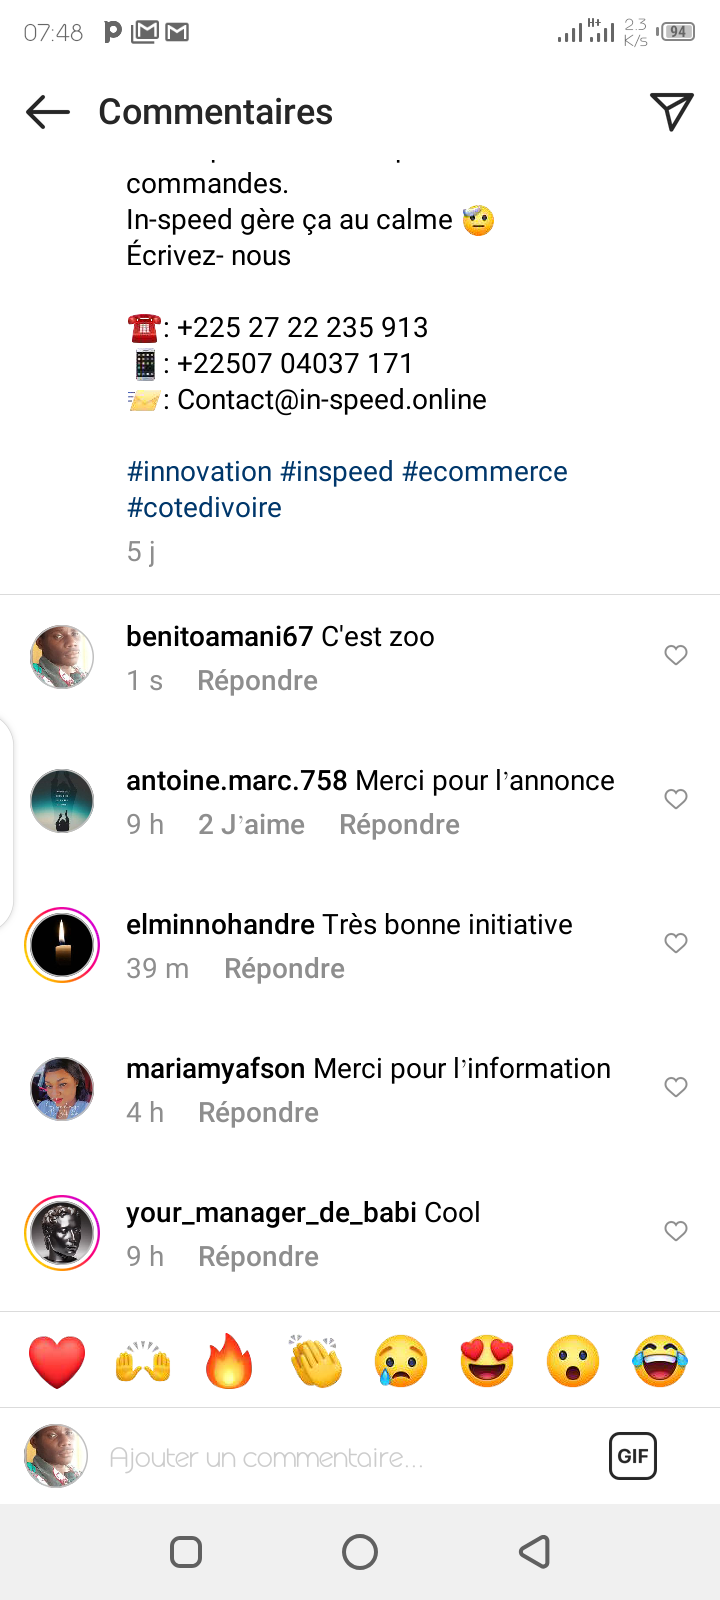Like elminnohandre's comment with the heart
The image size is (720, 1600).
[x=676, y=943]
